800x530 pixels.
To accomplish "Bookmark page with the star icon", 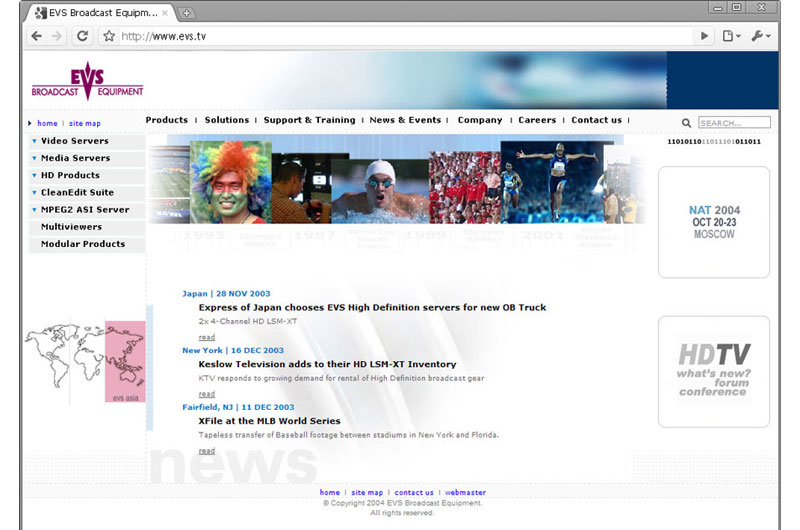I will pos(109,36).
